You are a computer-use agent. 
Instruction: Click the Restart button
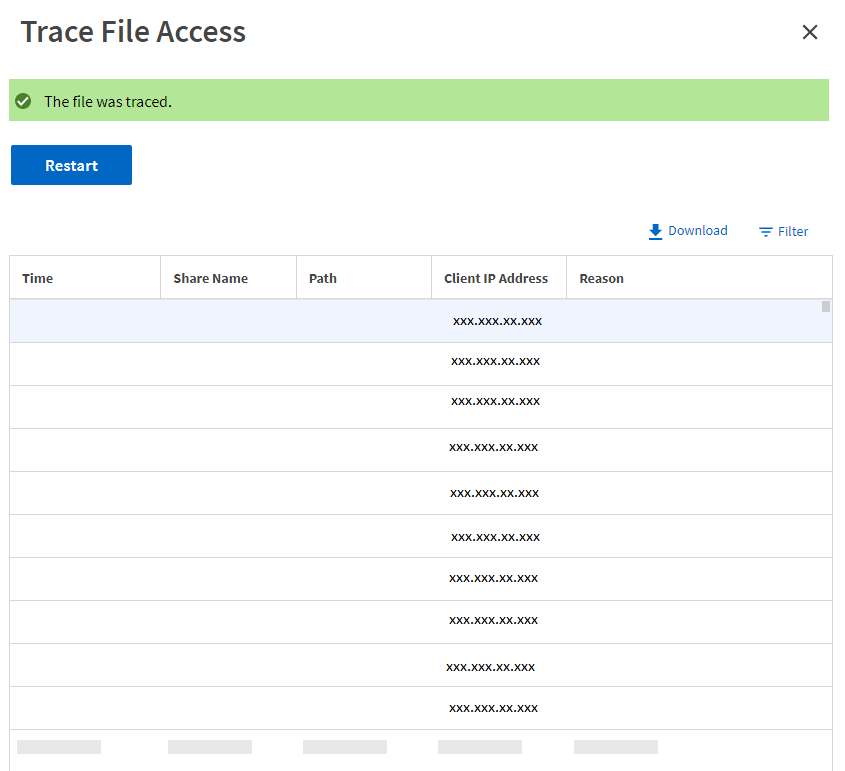click(71, 165)
